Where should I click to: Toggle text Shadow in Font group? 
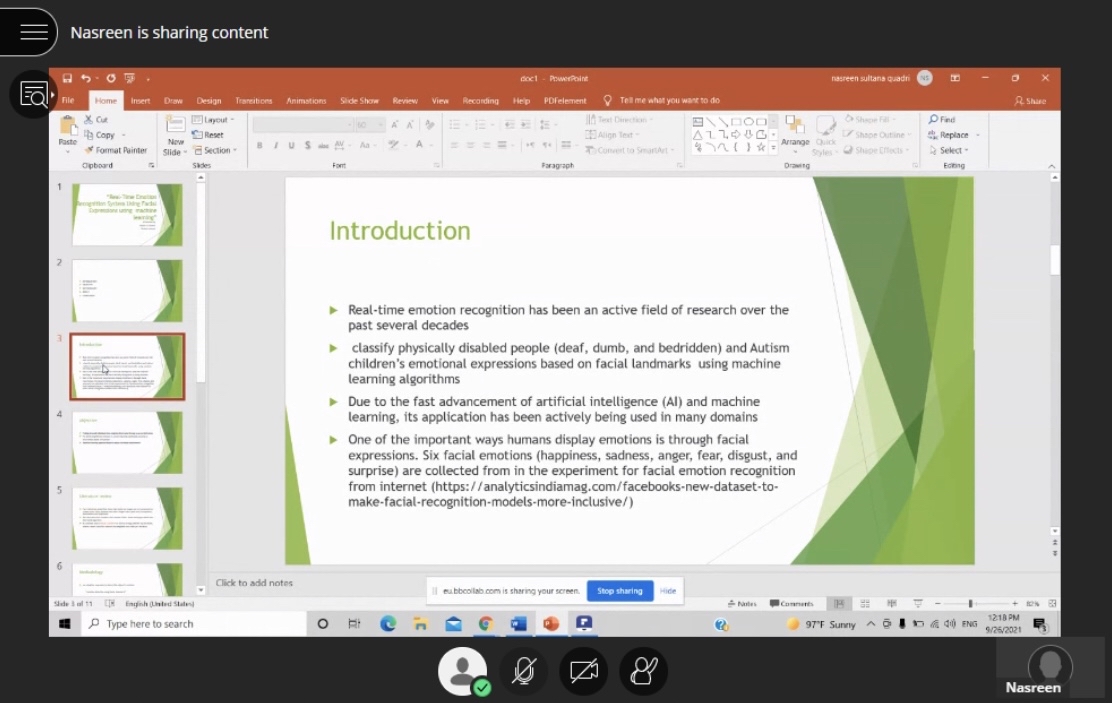click(x=307, y=145)
